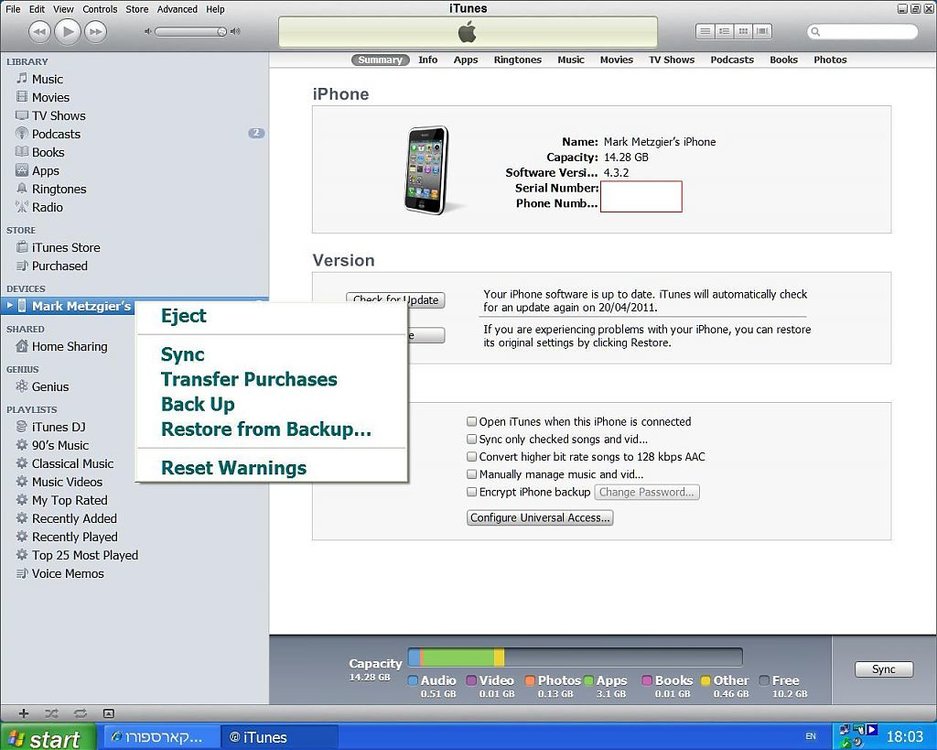Click the Play button
The image size is (937, 750).
click(68, 31)
